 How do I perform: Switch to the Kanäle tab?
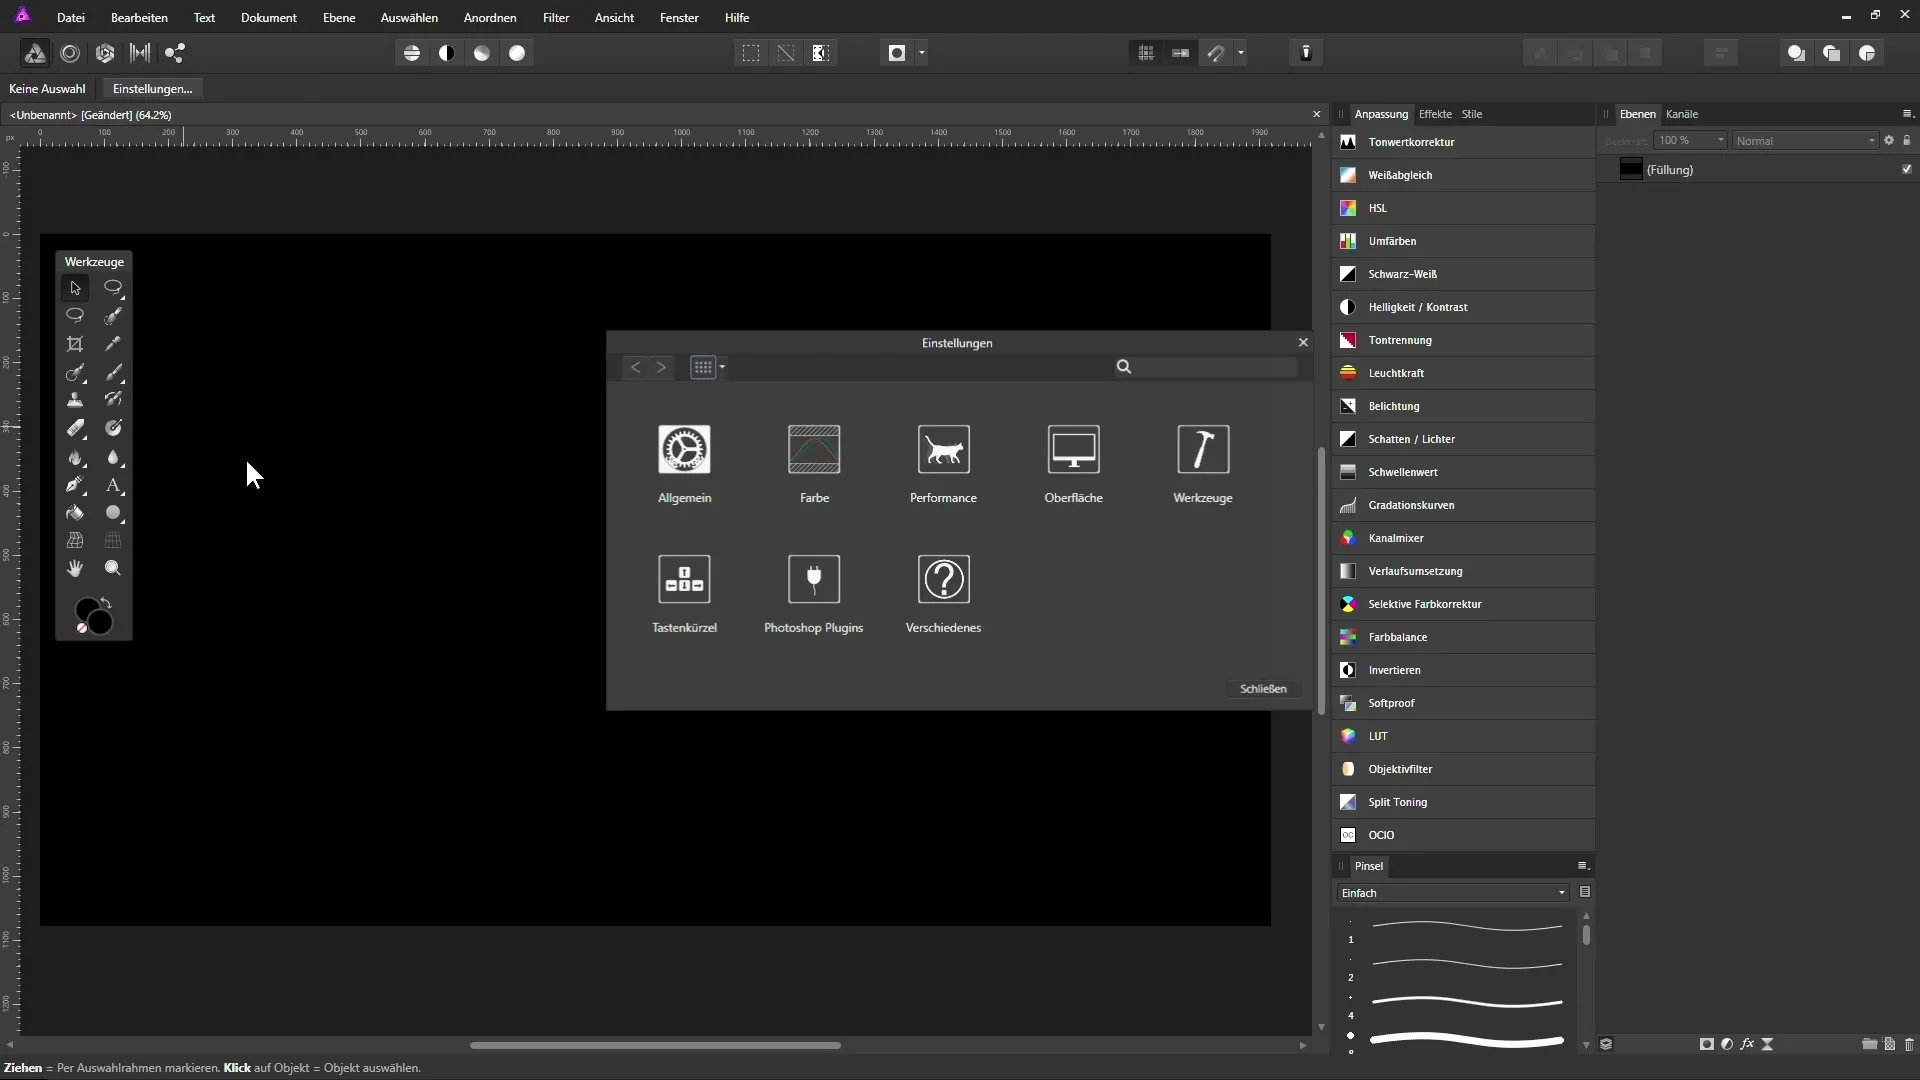click(x=1681, y=114)
